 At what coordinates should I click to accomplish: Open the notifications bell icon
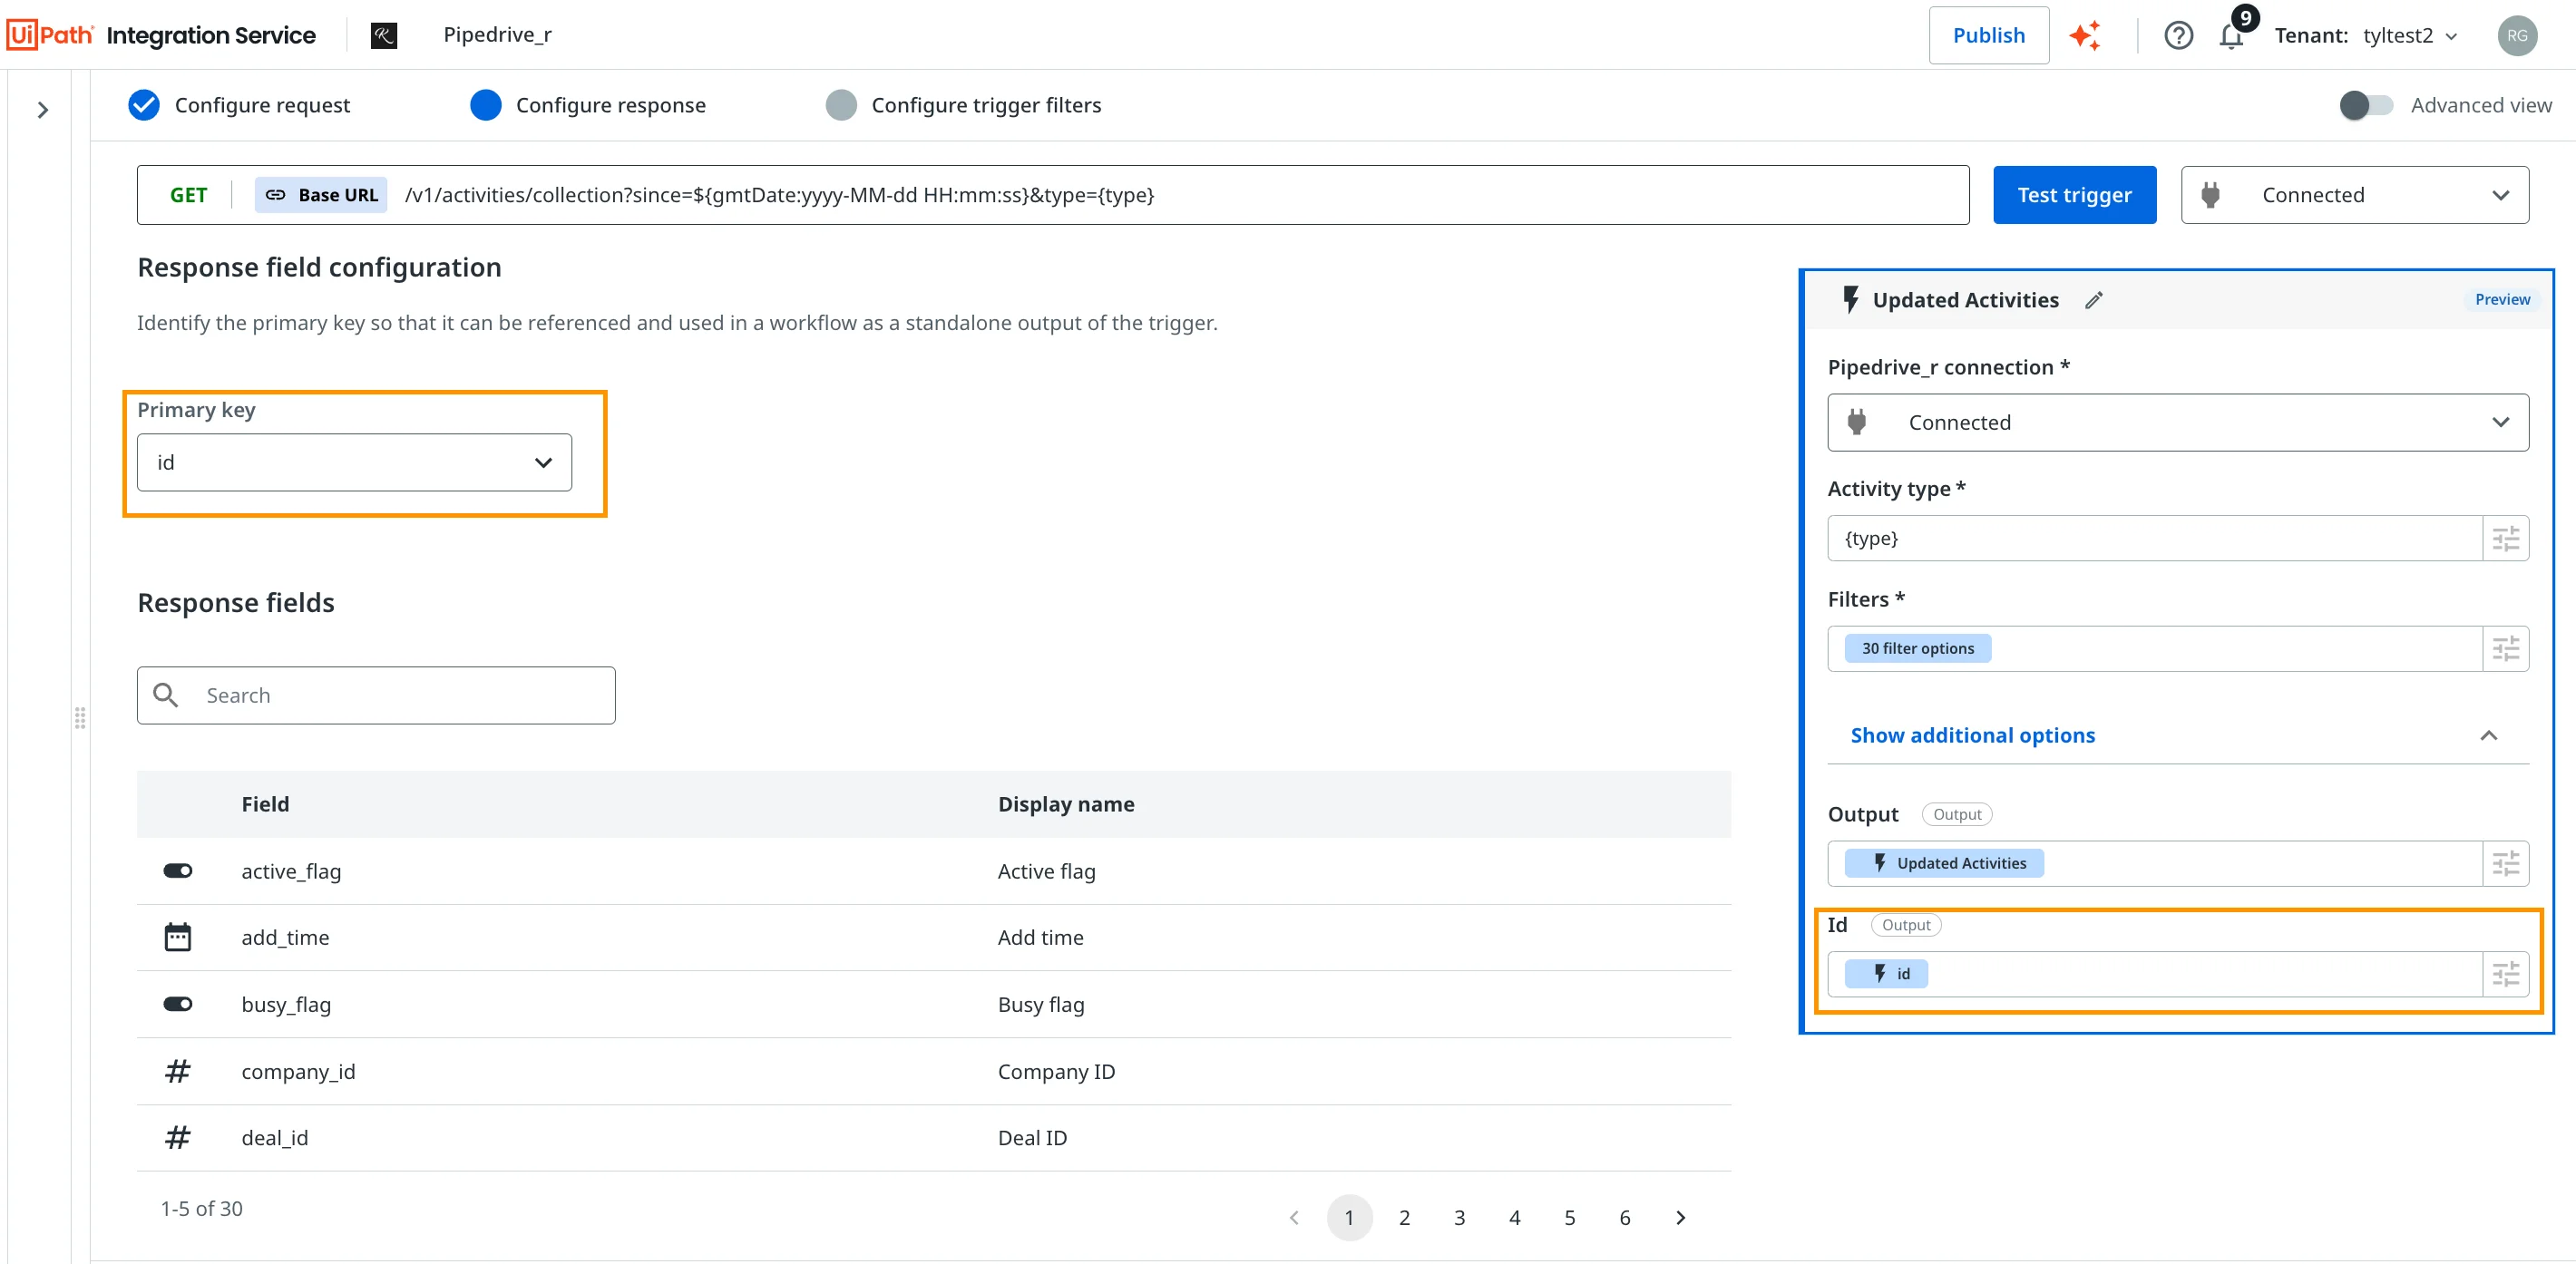[x=2231, y=36]
